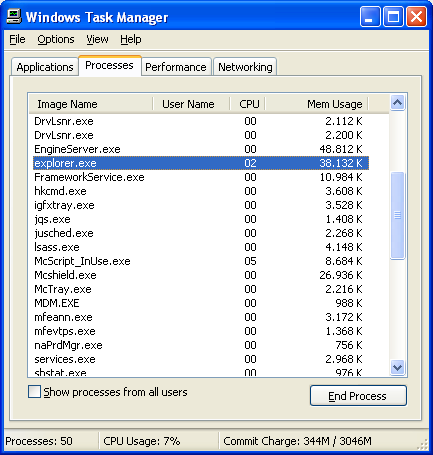Enable Show processes from all users
The image size is (433, 455).
pyautogui.click(x=34, y=392)
